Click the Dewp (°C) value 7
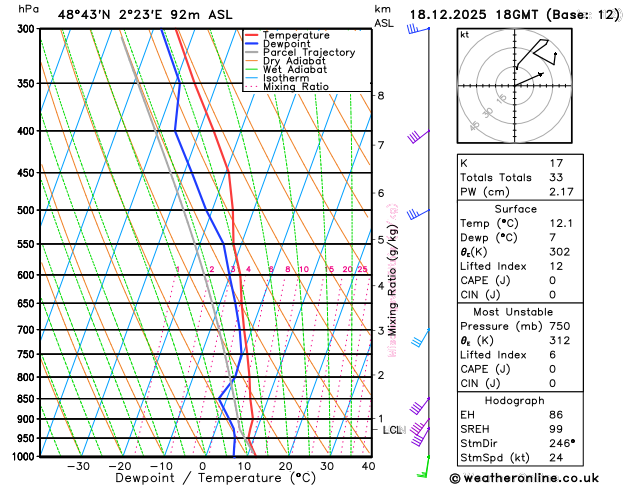Screen dimensions: 629x486 [553, 237]
